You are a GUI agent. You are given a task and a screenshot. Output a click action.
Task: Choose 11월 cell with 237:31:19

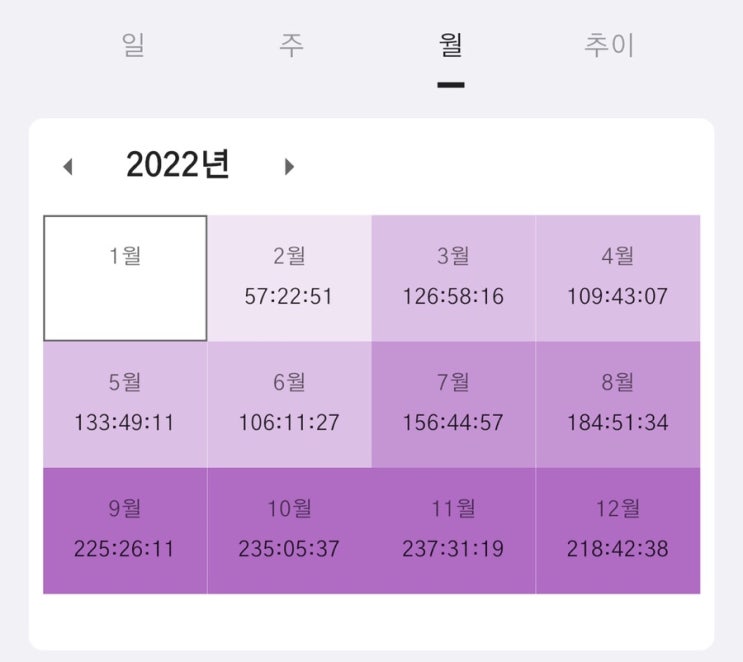click(x=453, y=530)
